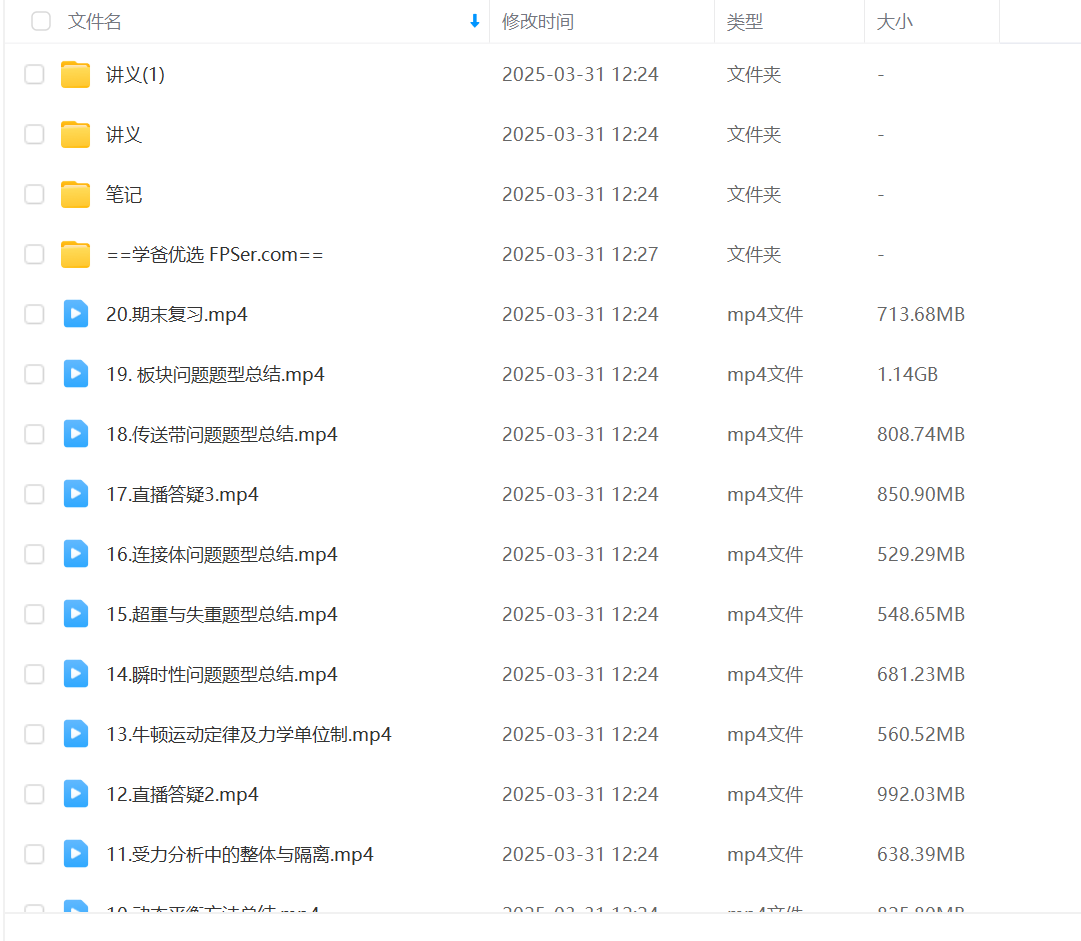This screenshot has width=1081, height=941.
Task: Open file name 14.瞬时性问题题型总结.mp4
Action: point(221,674)
